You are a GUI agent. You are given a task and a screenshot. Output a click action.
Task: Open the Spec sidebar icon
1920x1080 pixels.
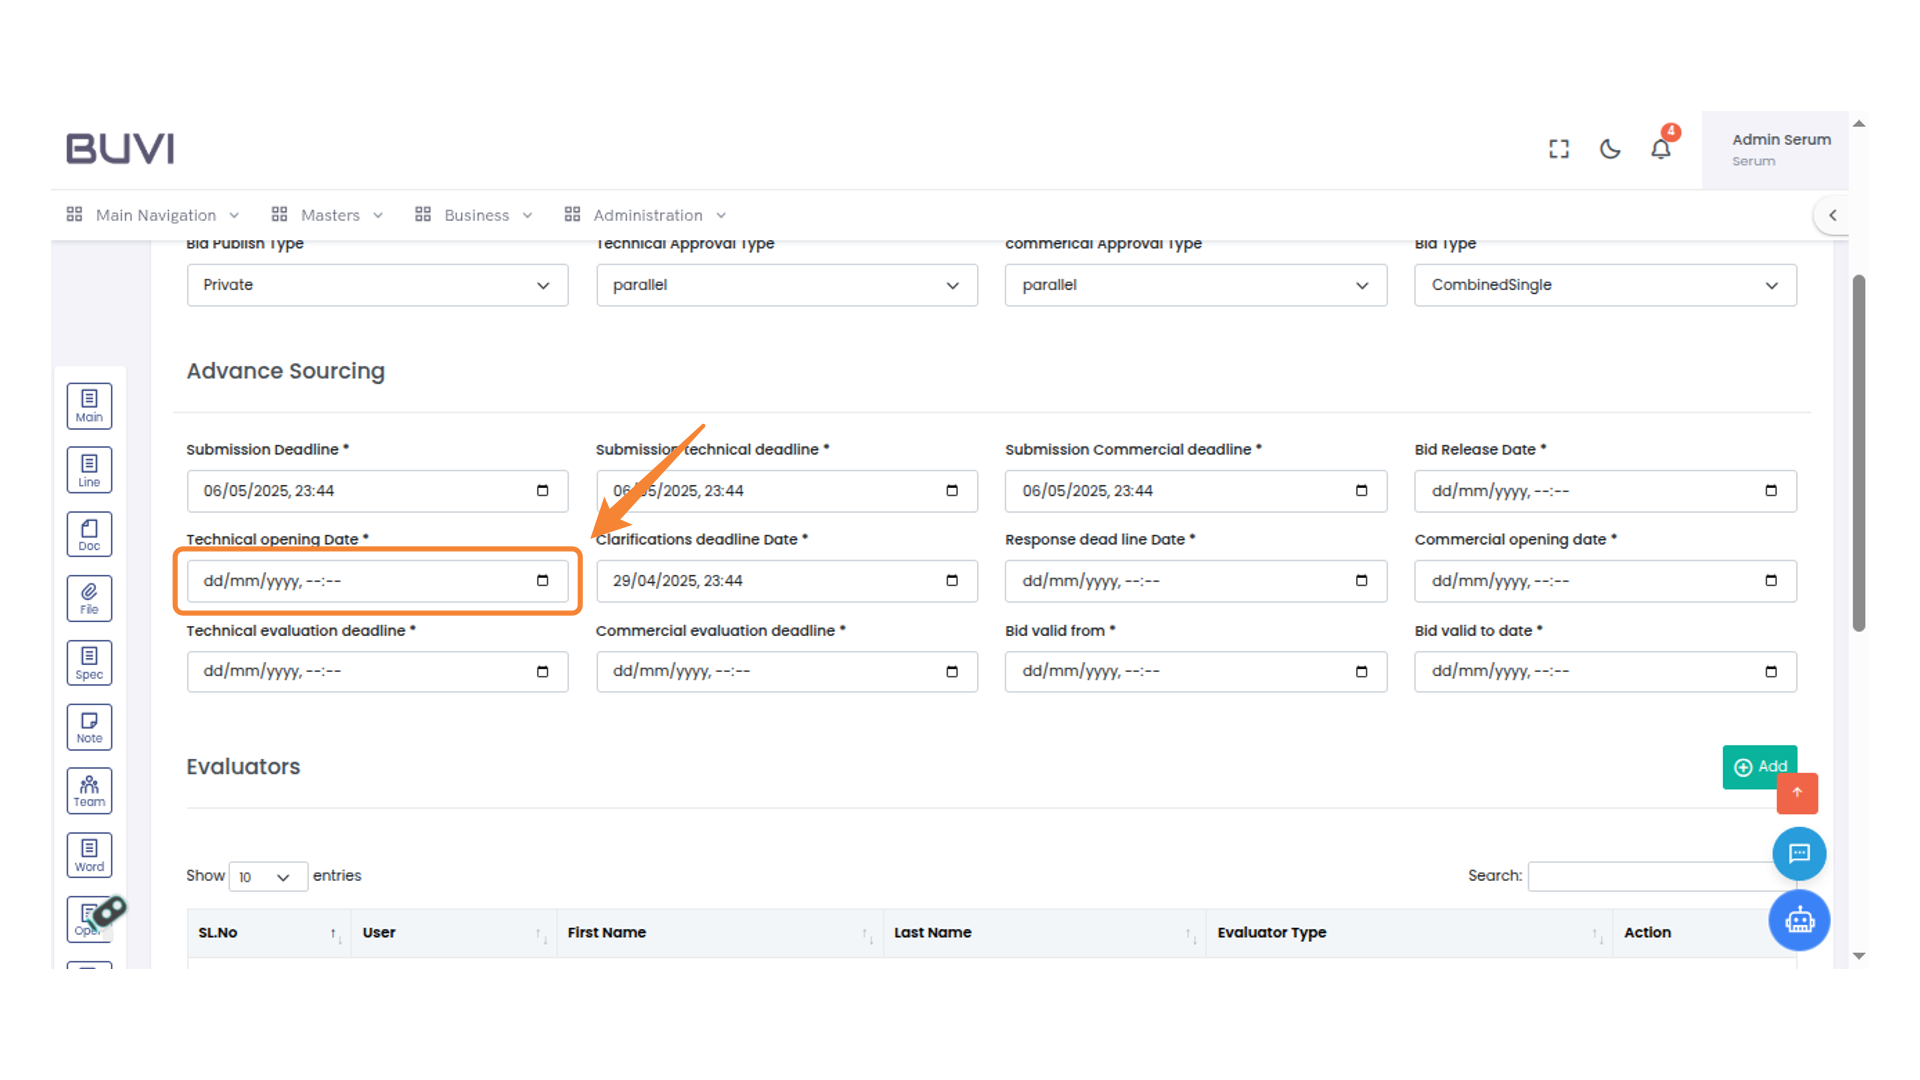tap(89, 662)
